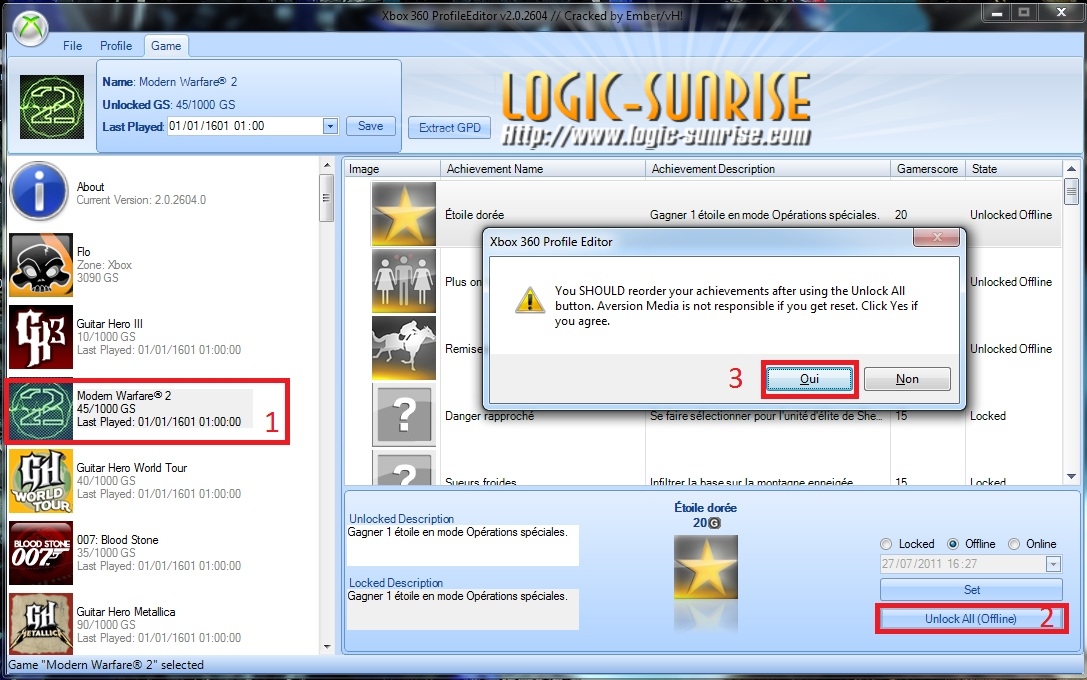
Task: Select the 'Guitar Hero Metallica' title text
Action: click(x=125, y=612)
